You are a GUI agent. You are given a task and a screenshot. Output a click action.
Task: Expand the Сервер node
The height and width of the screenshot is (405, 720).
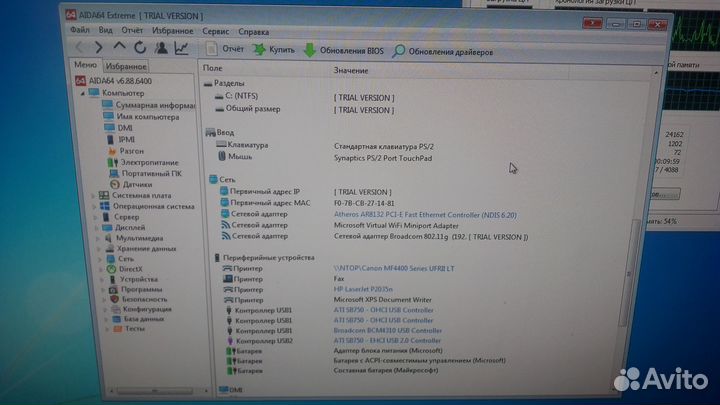click(96, 217)
